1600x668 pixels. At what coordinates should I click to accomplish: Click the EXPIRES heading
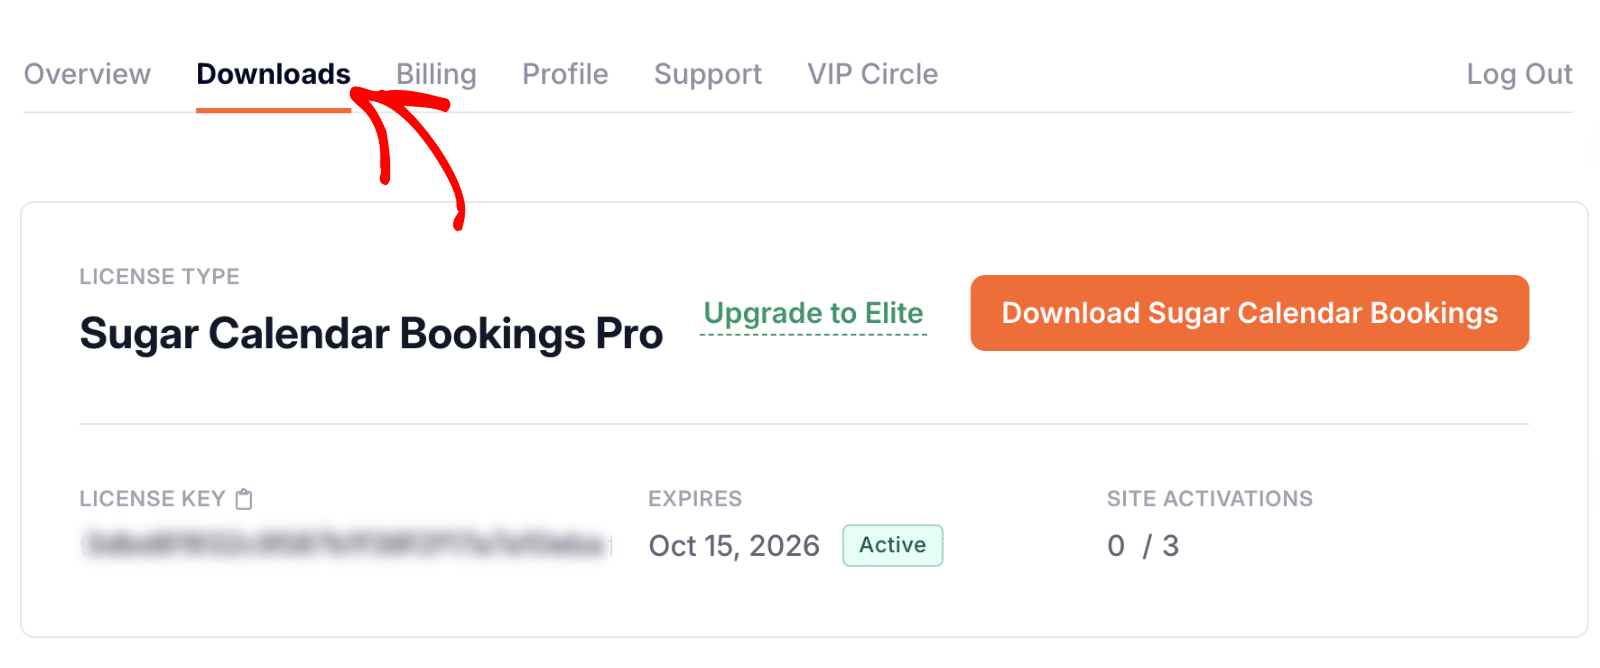[695, 498]
